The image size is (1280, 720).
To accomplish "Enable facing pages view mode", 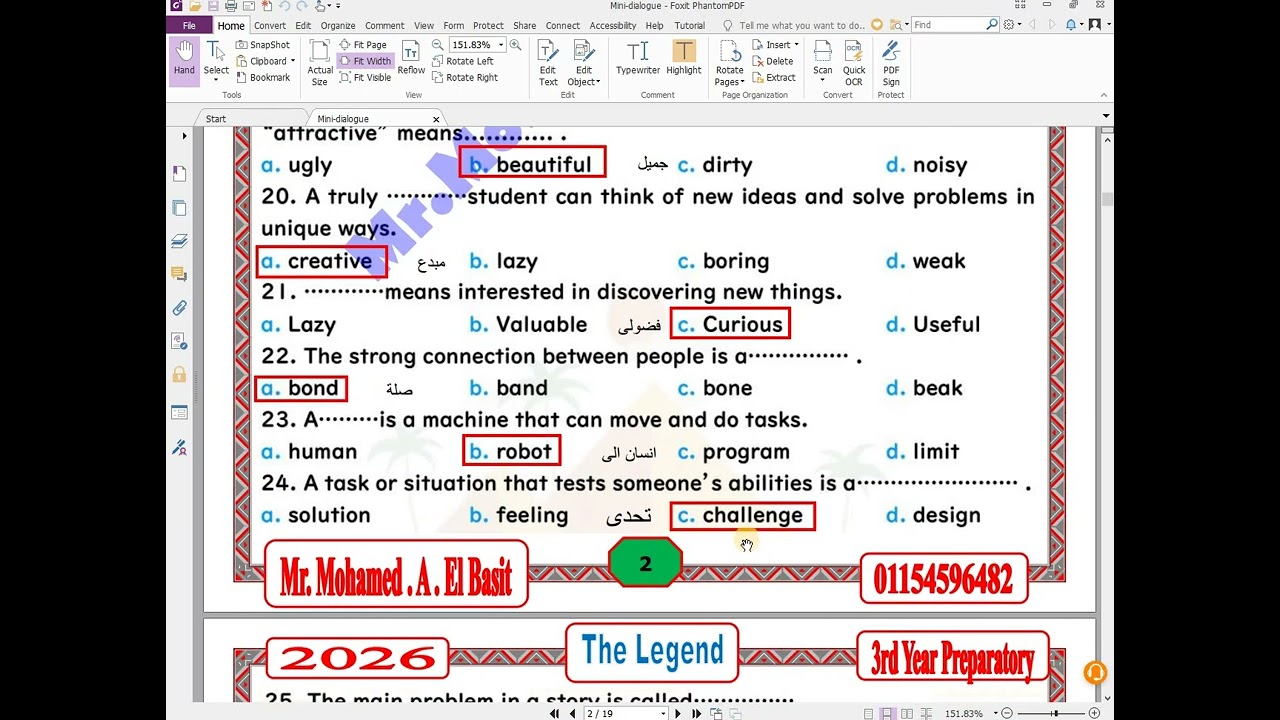I will 906,713.
